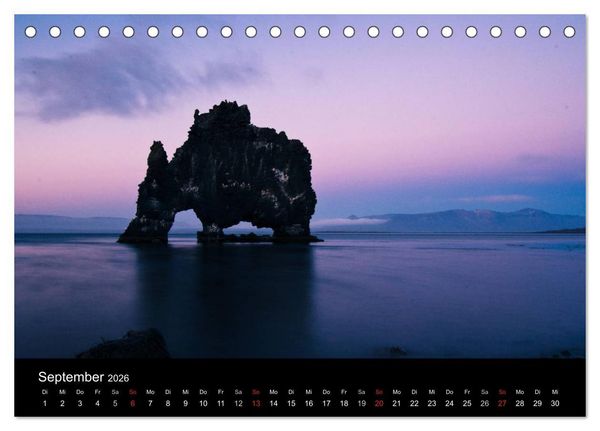Screen dimensions: 600x431
Task: Select date 26 in the calendar row
Action: coord(485,403)
